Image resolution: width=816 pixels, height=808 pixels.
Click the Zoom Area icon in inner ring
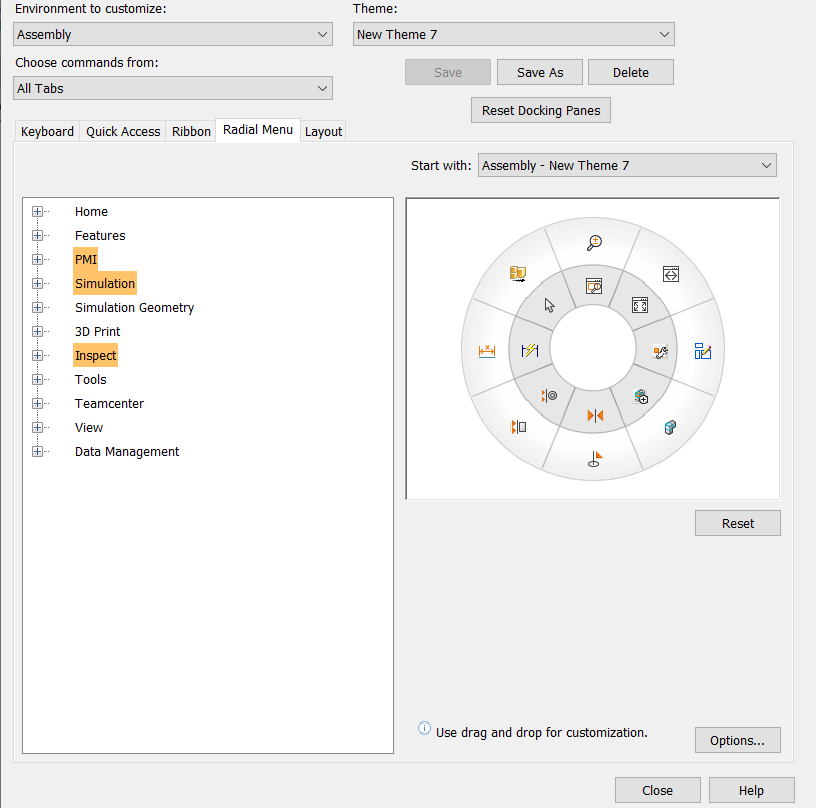tap(594, 286)
